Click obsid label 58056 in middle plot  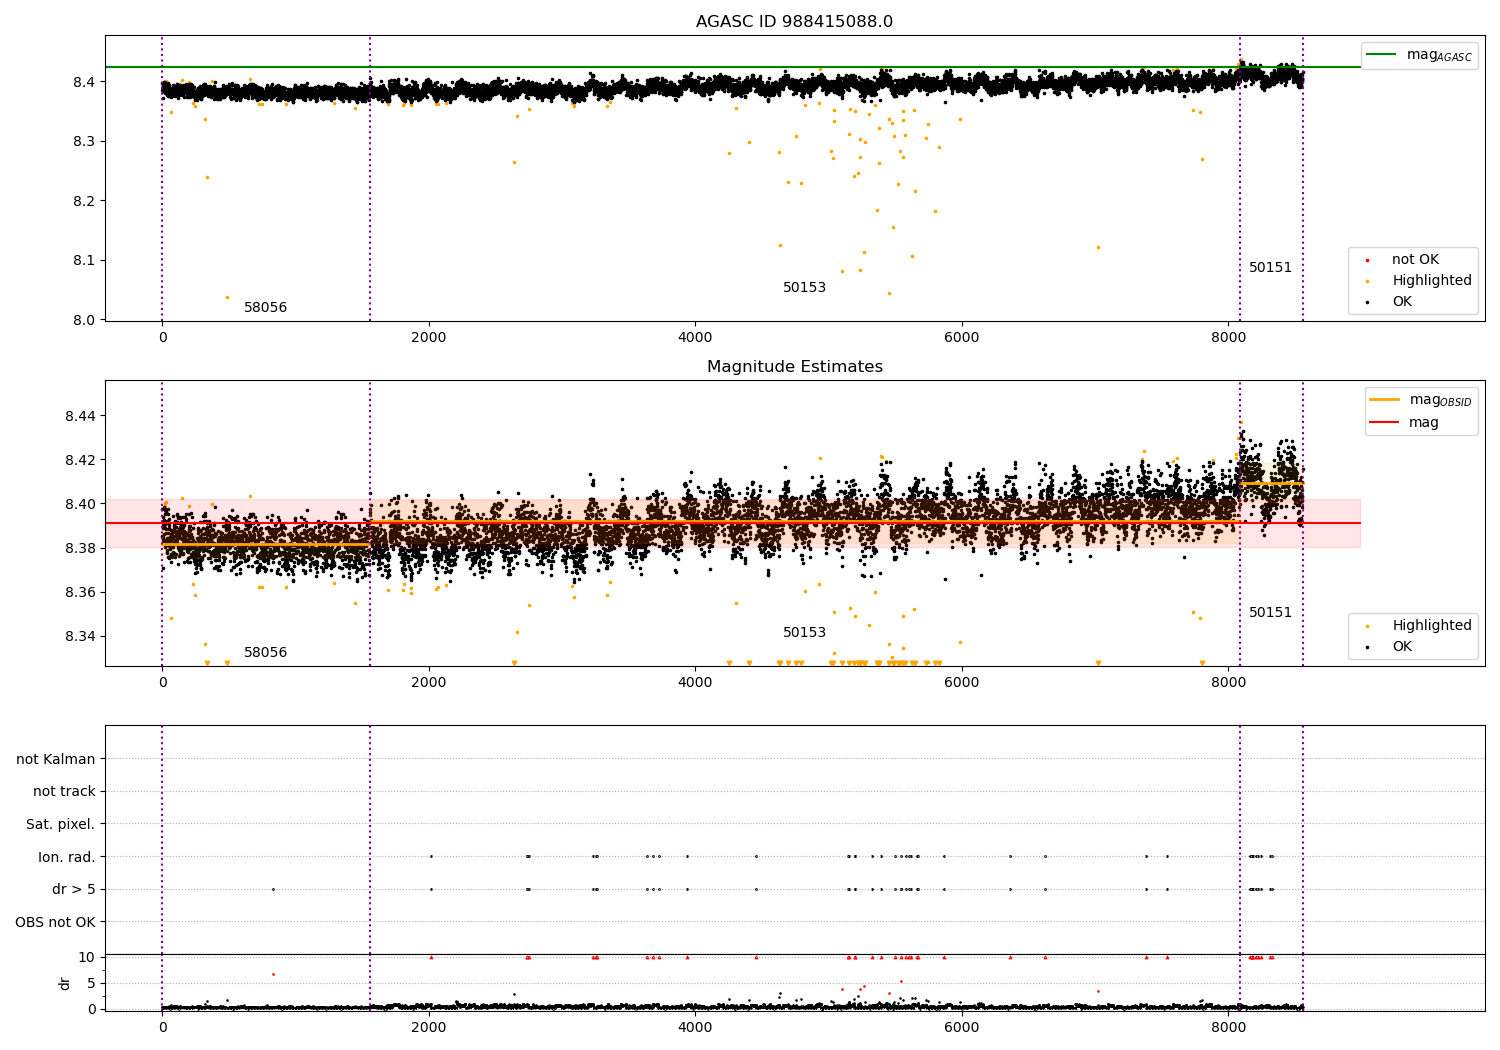click(x=265, y=653)
